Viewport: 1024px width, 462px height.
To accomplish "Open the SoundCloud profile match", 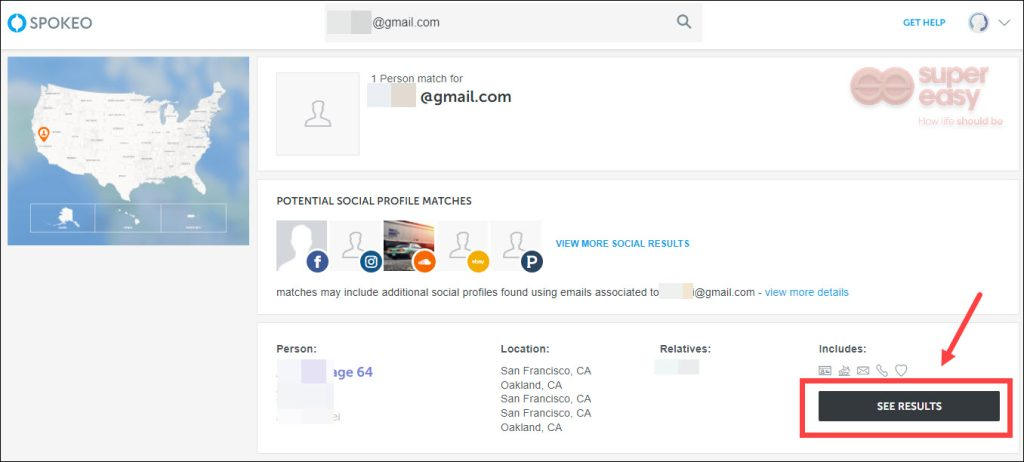I will (409, 246).
